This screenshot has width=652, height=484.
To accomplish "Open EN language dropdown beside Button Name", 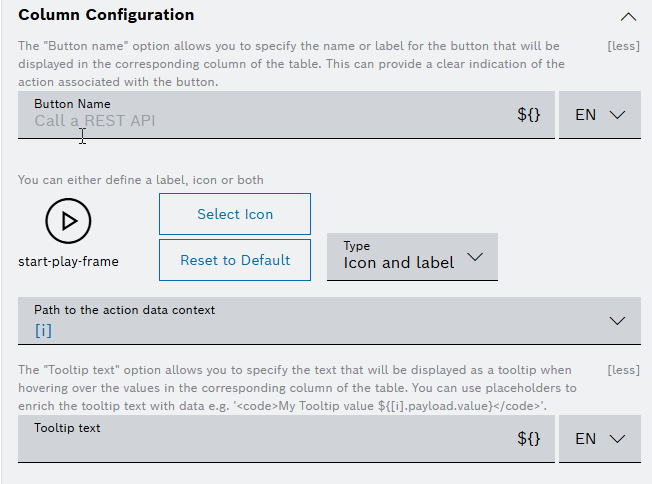I will tap(600, 115).
